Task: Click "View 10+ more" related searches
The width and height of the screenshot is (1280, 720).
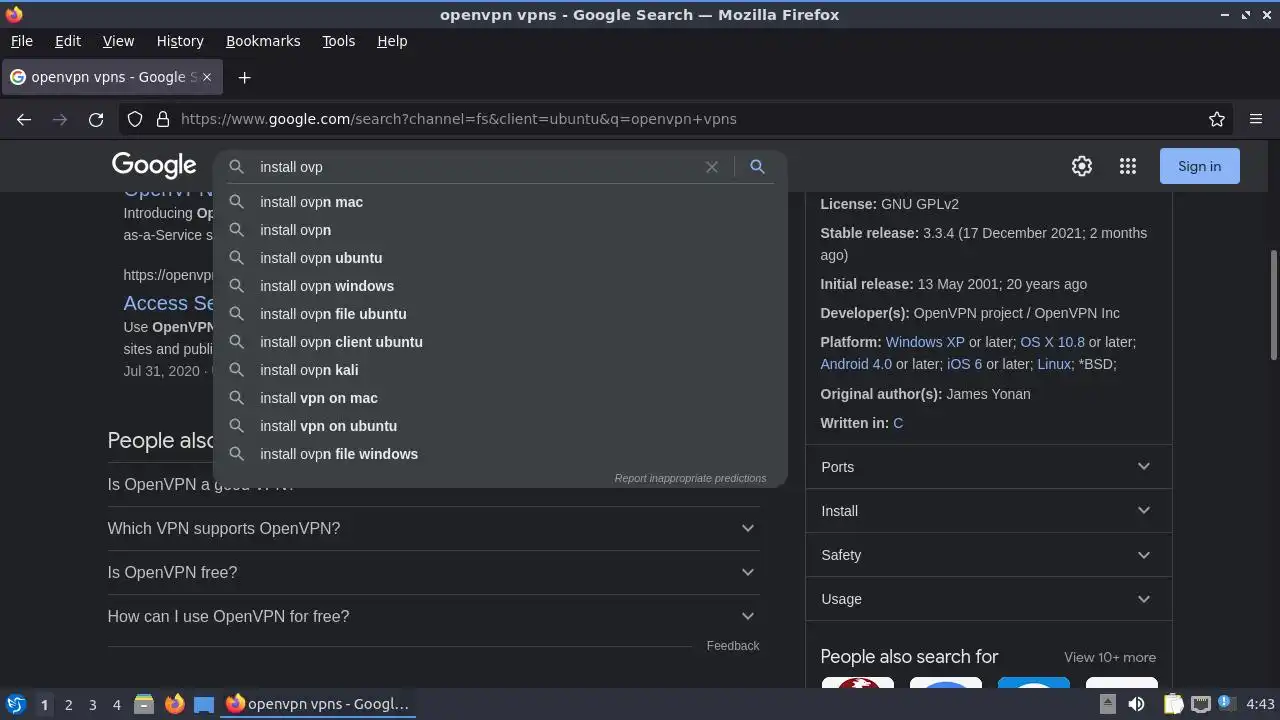Action: 1110,657
